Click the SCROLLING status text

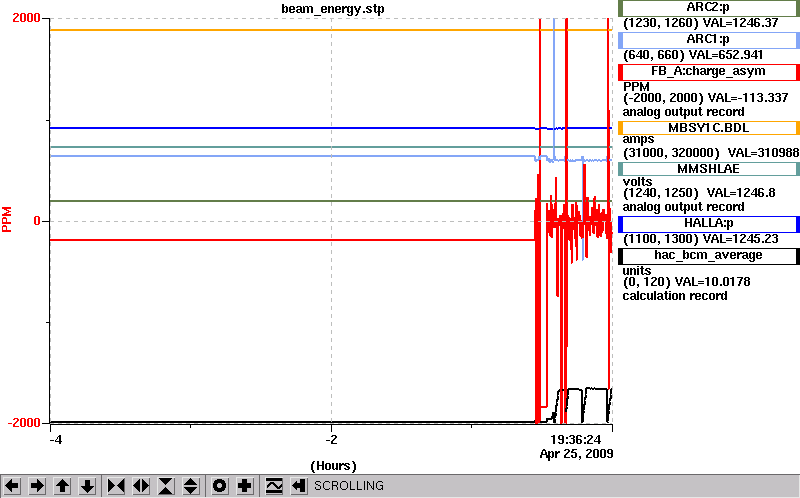tap(349, 486)
